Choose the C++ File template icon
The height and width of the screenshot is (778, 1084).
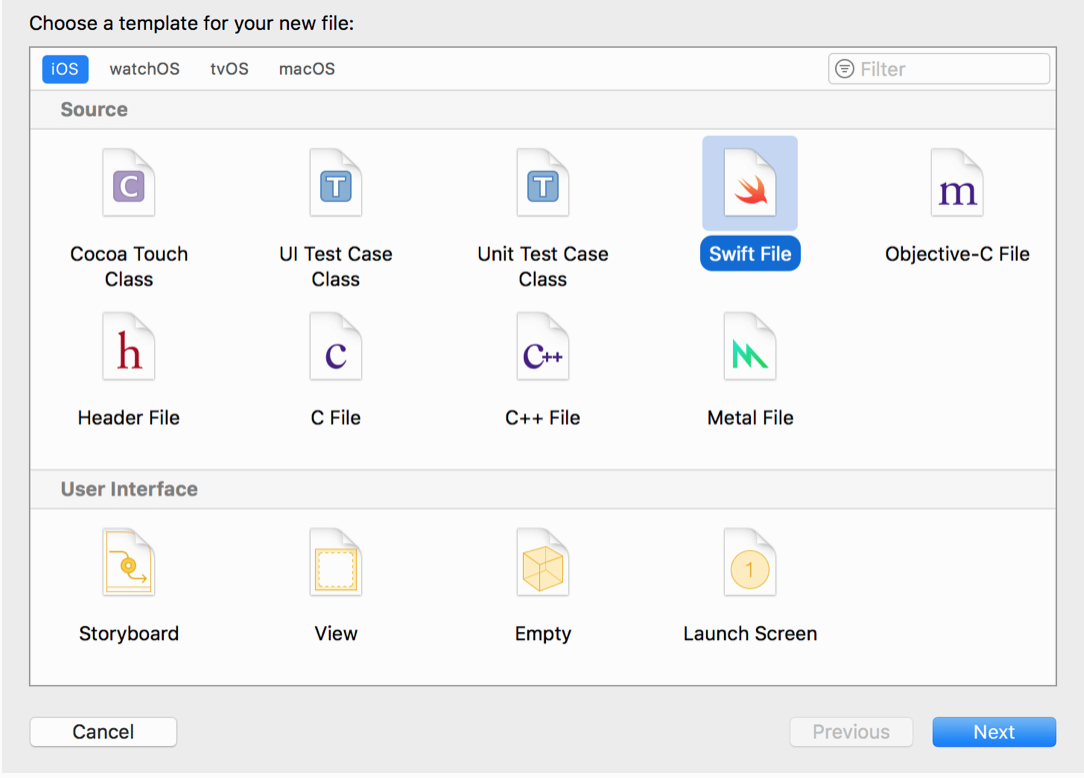coord(543,349)
